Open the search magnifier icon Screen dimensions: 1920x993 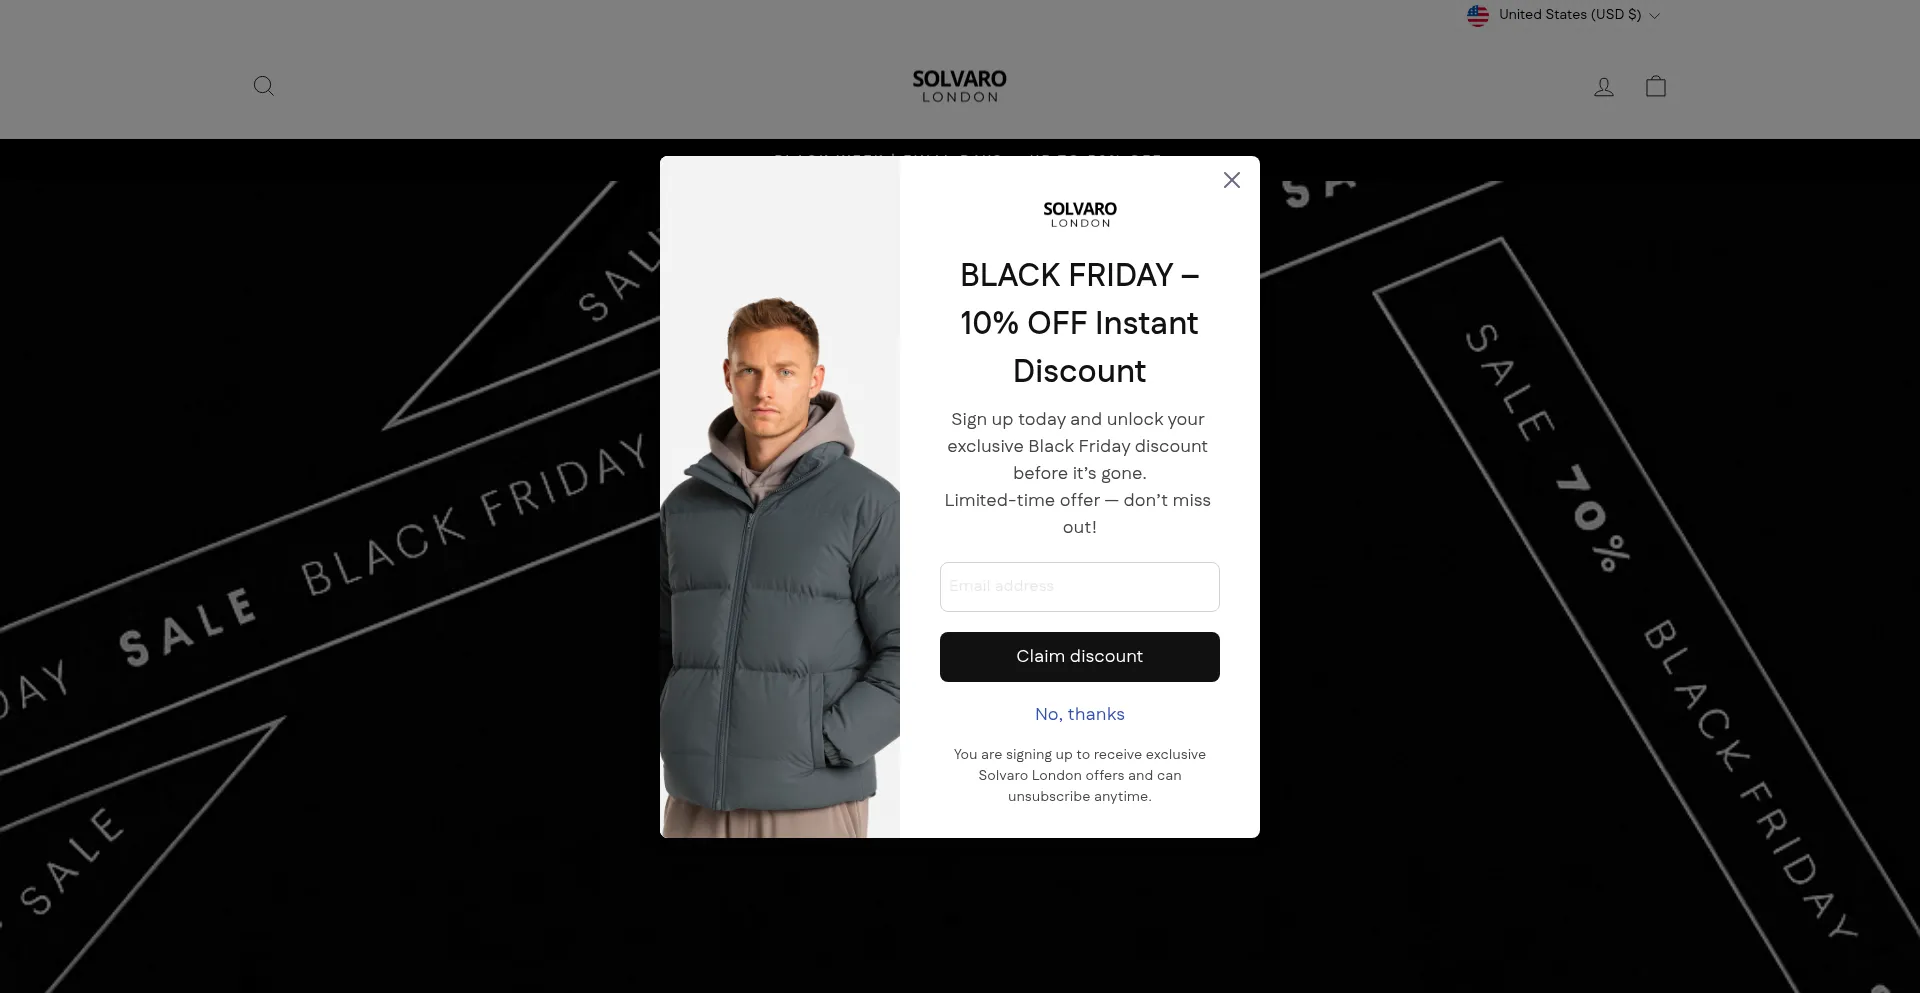click(264, 86)
